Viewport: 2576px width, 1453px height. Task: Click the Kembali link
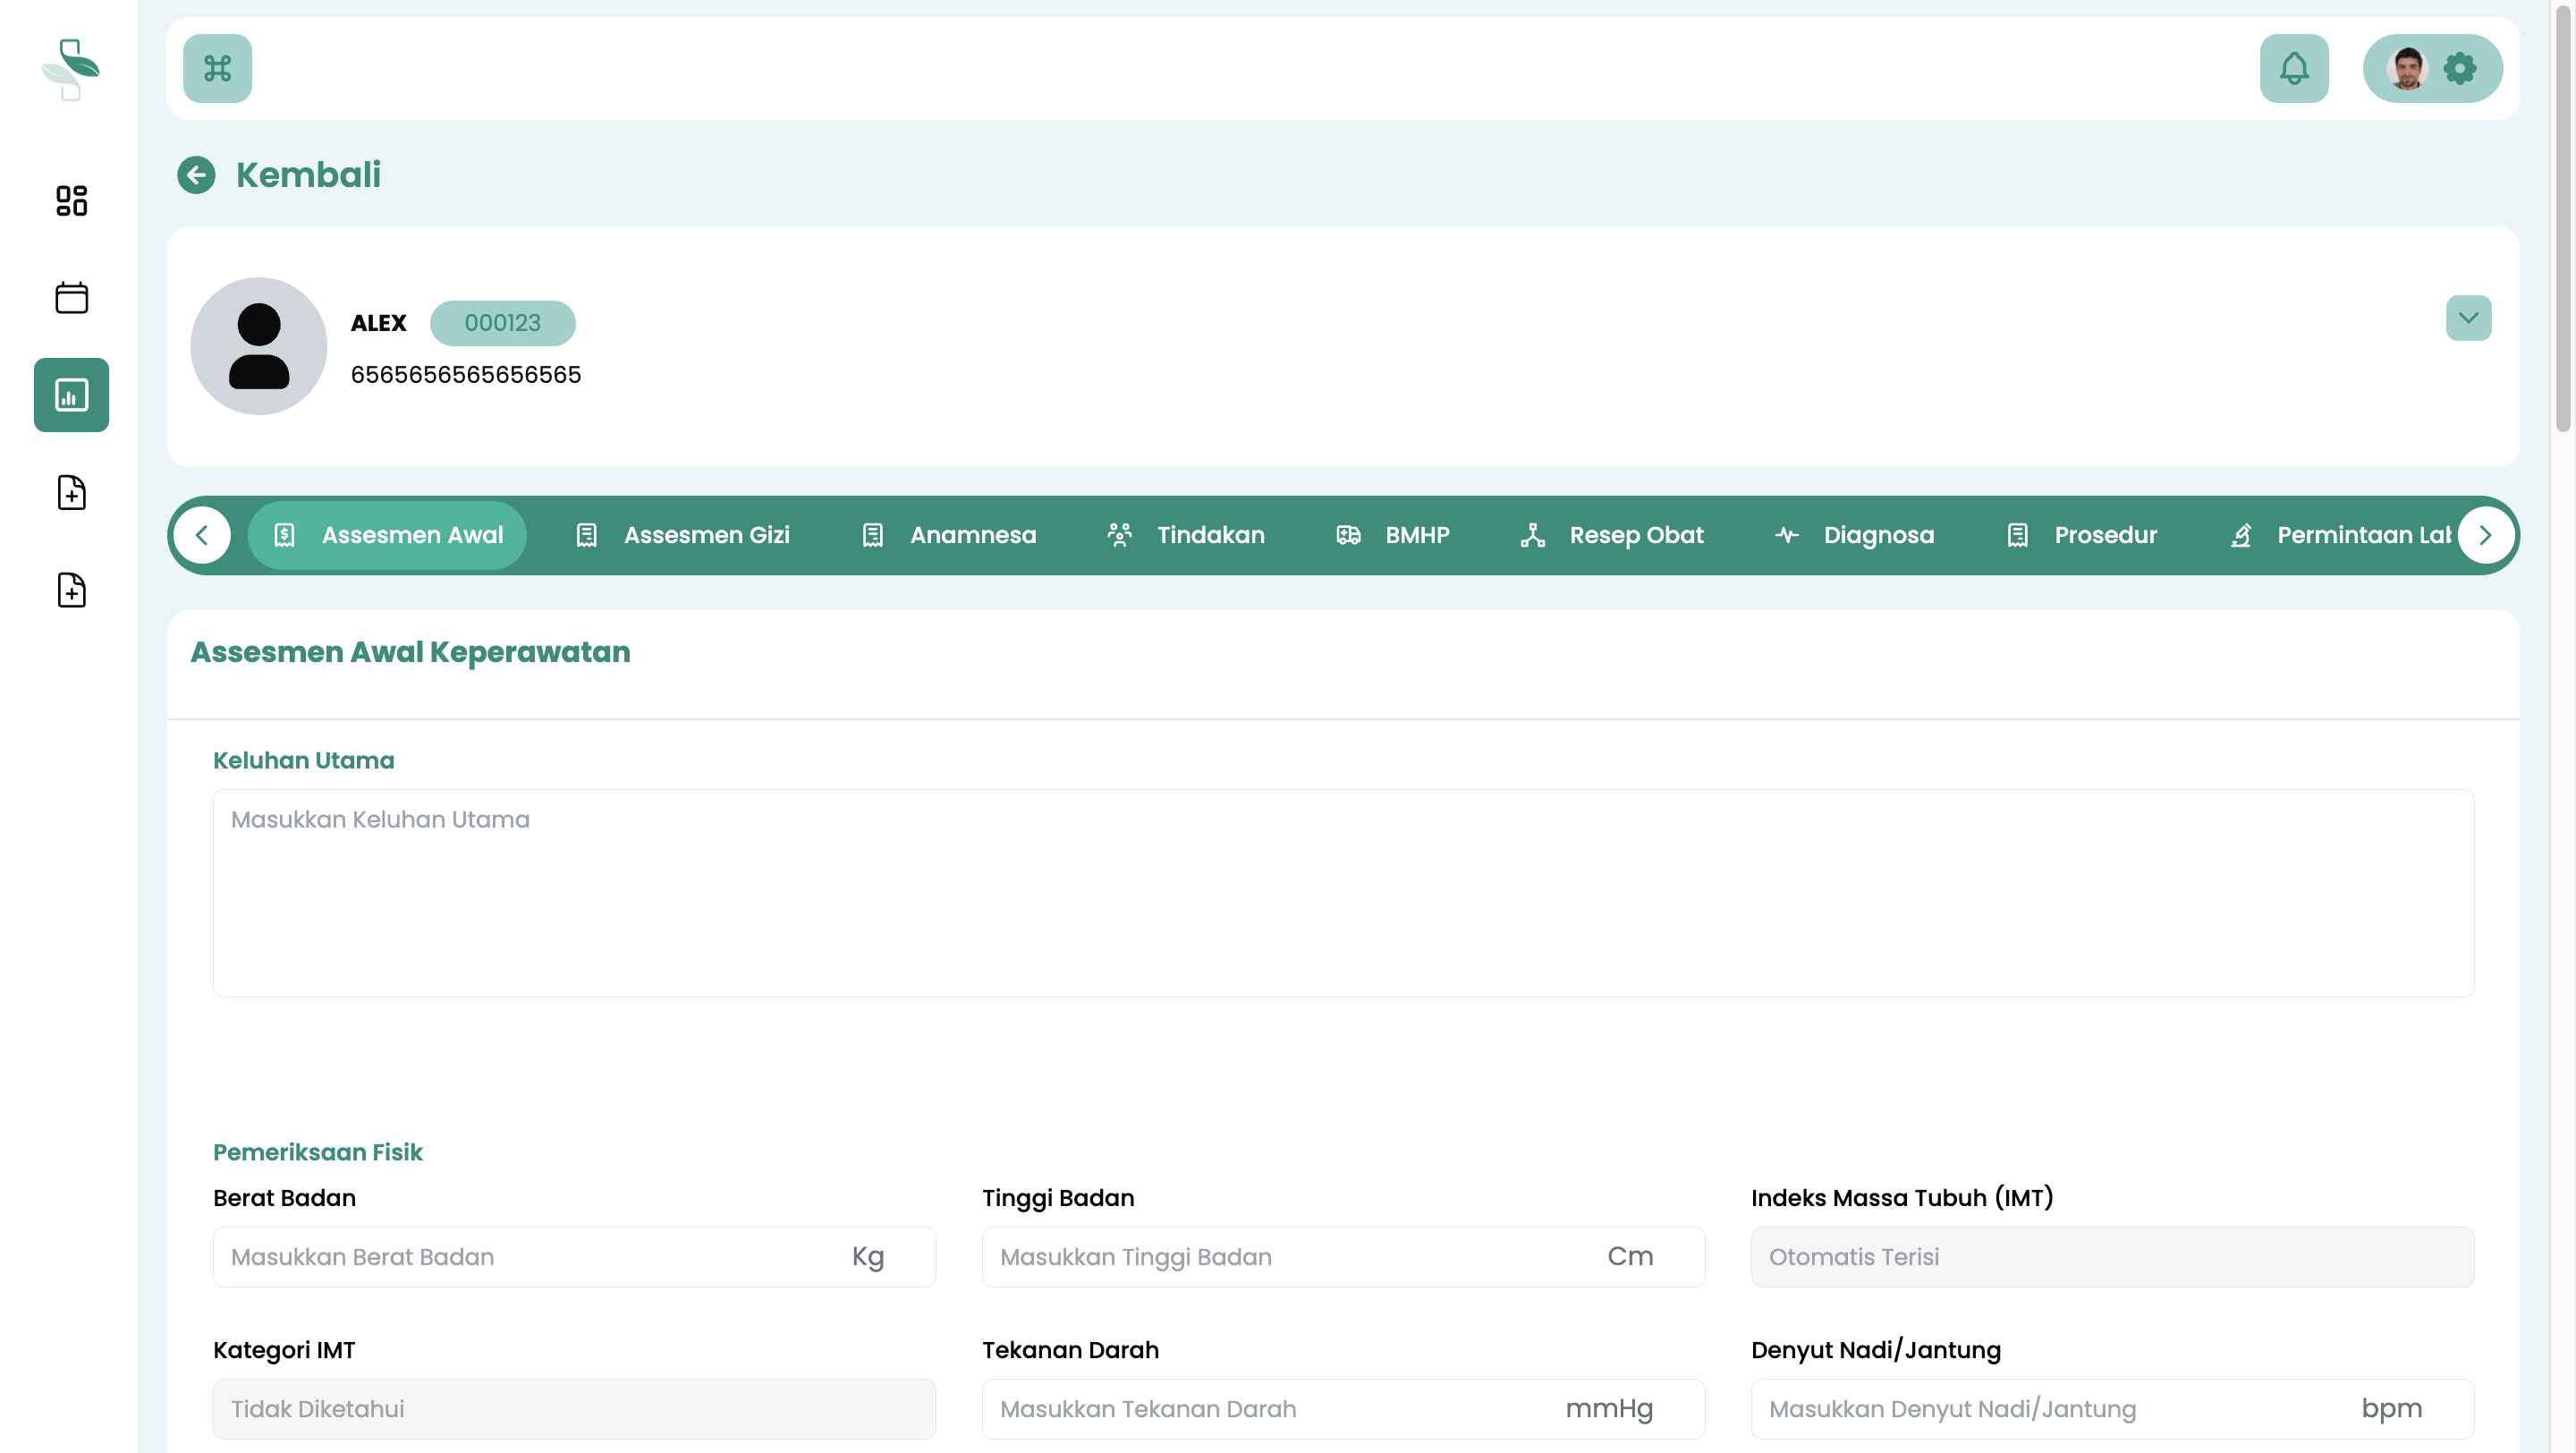coord(308,175)
